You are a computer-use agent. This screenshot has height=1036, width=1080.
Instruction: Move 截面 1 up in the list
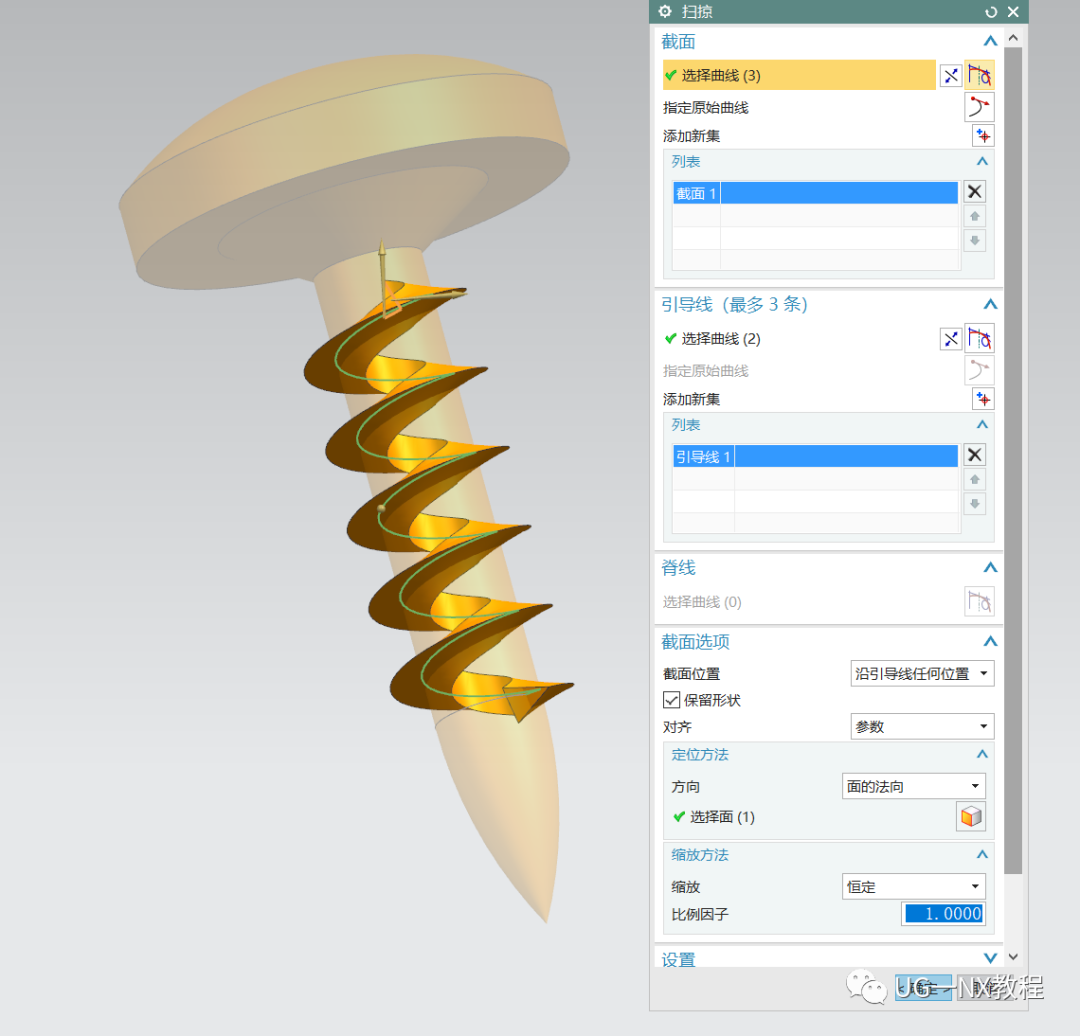coord(975,216)
